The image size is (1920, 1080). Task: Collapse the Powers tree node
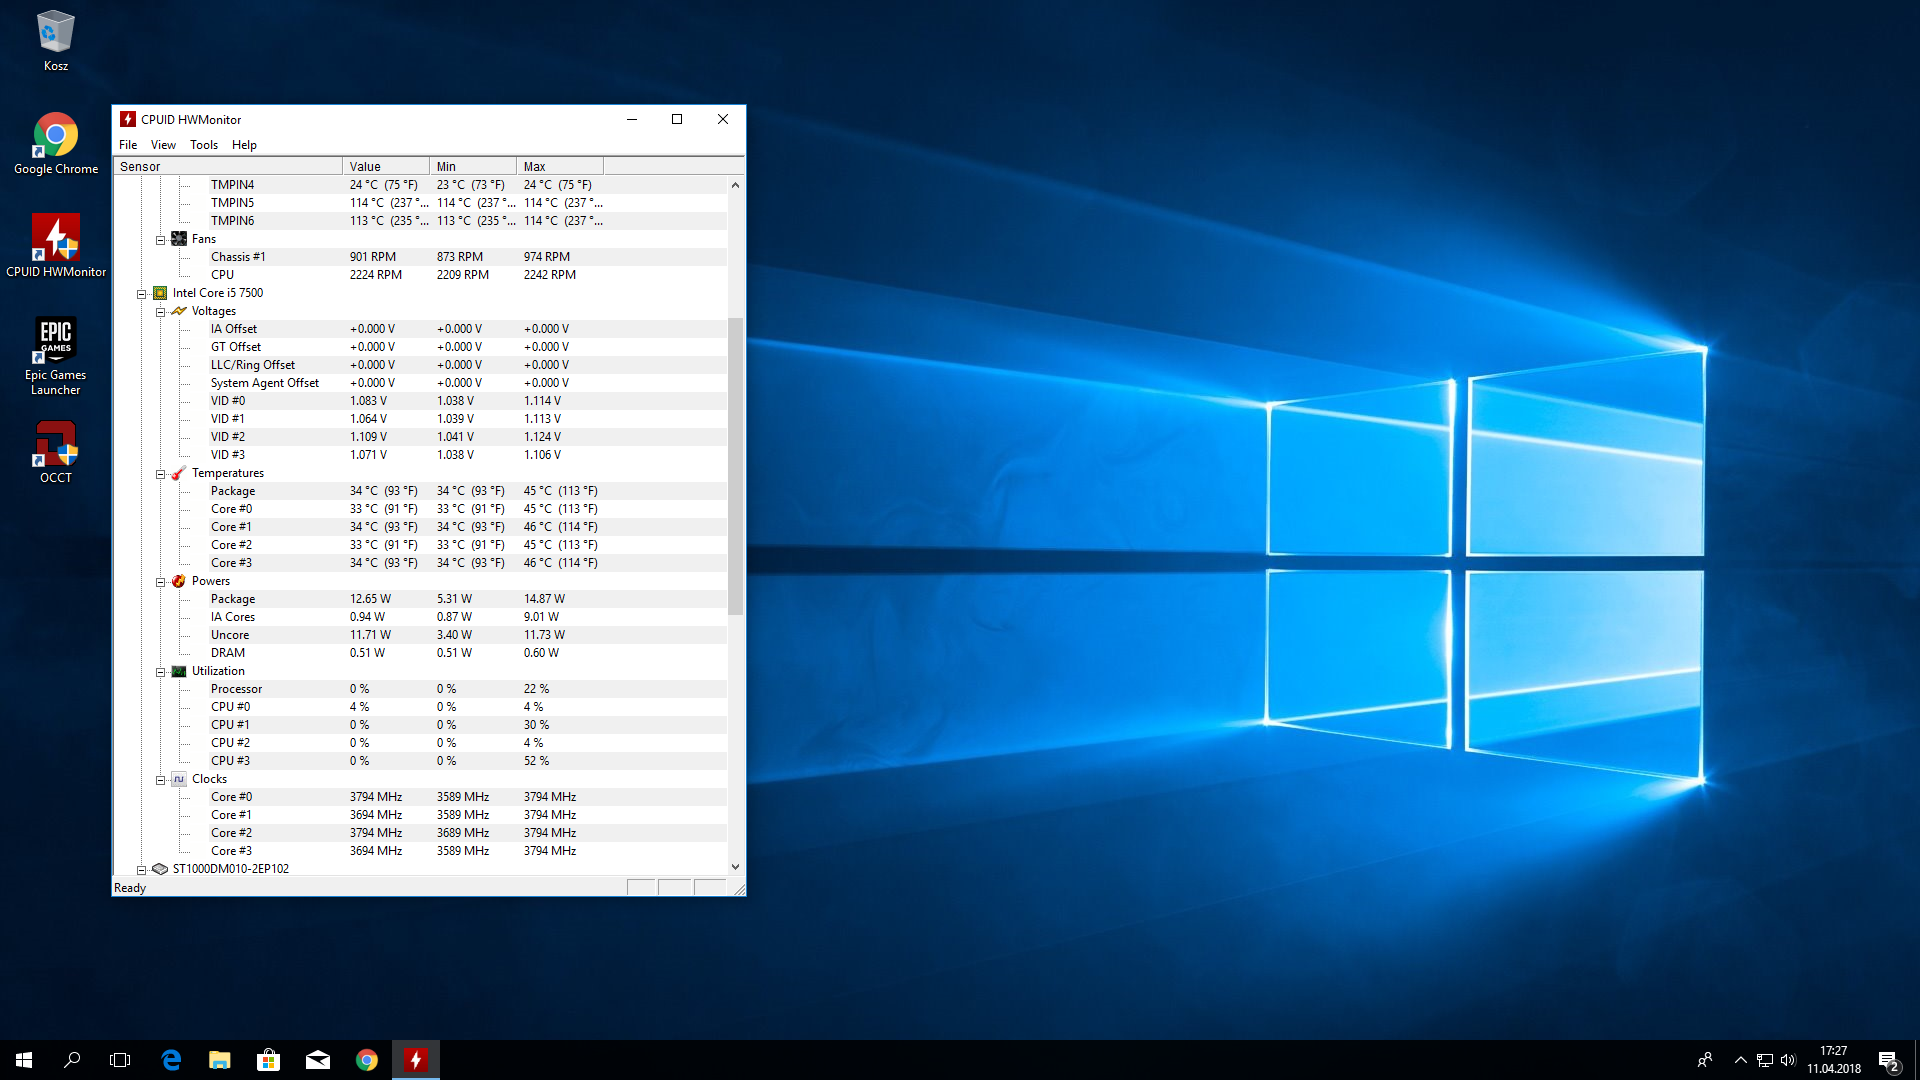point(160,582)
